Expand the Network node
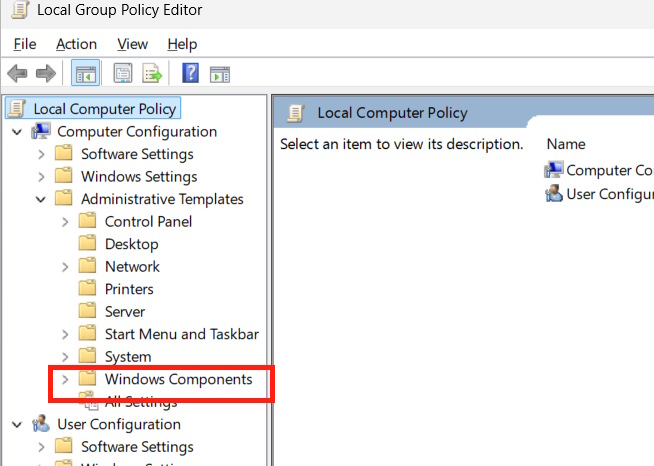The image size is (654, 466). point(65,267)
